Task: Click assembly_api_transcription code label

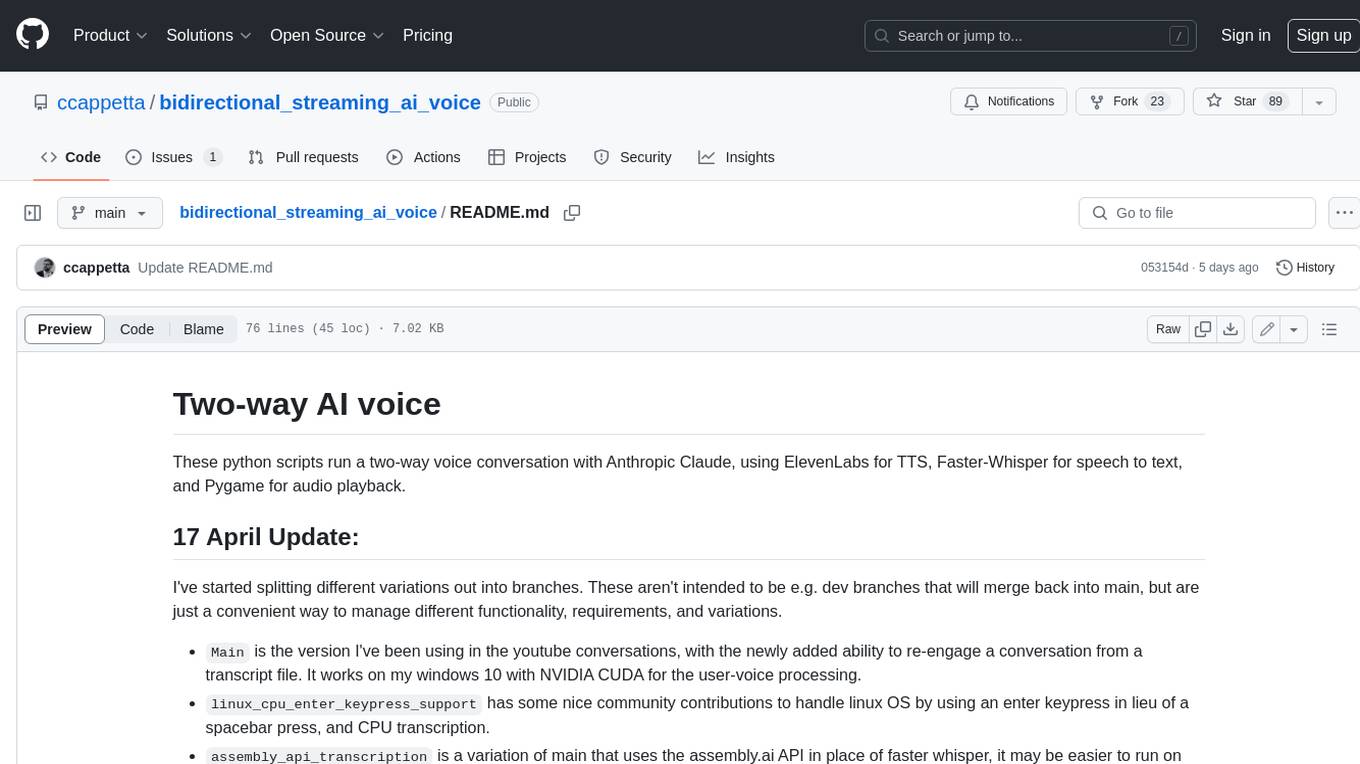Action: pos(319,756)
